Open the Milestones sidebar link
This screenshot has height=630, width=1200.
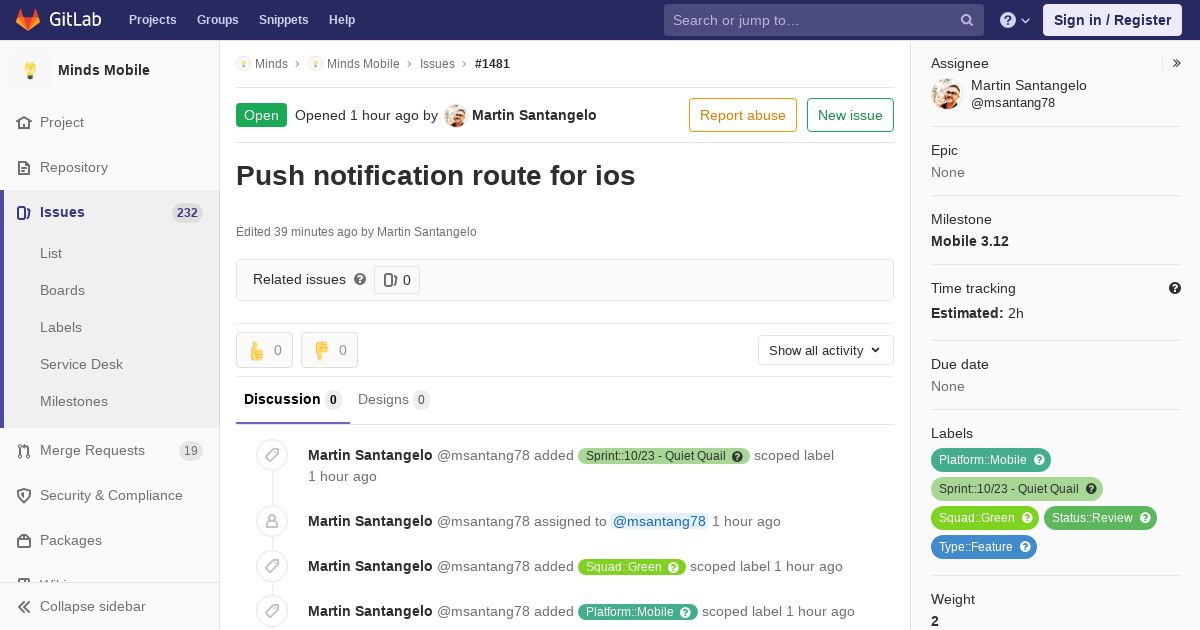(74, 401)
